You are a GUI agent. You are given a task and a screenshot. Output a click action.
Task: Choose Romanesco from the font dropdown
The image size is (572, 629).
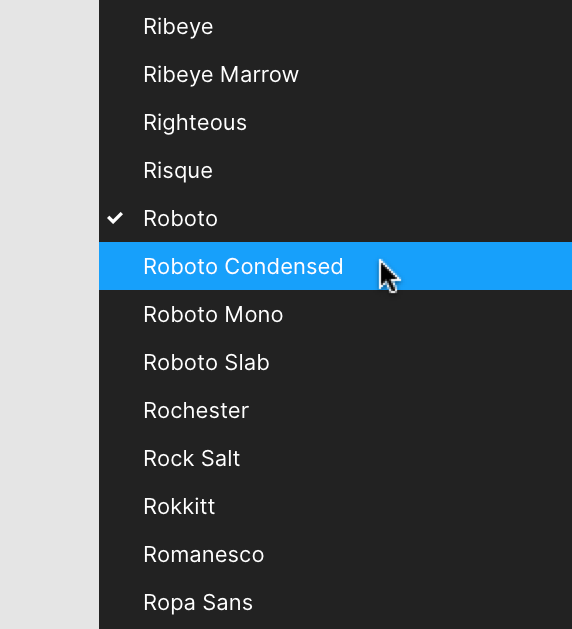[x=335, y=554]
